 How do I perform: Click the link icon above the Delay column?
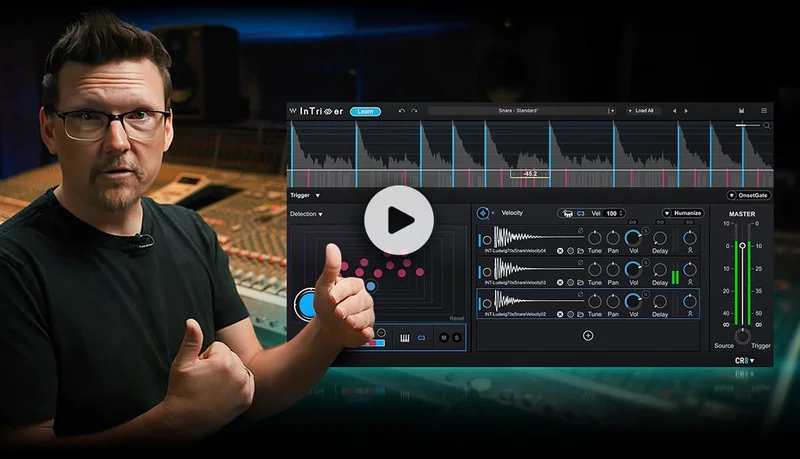660,222
